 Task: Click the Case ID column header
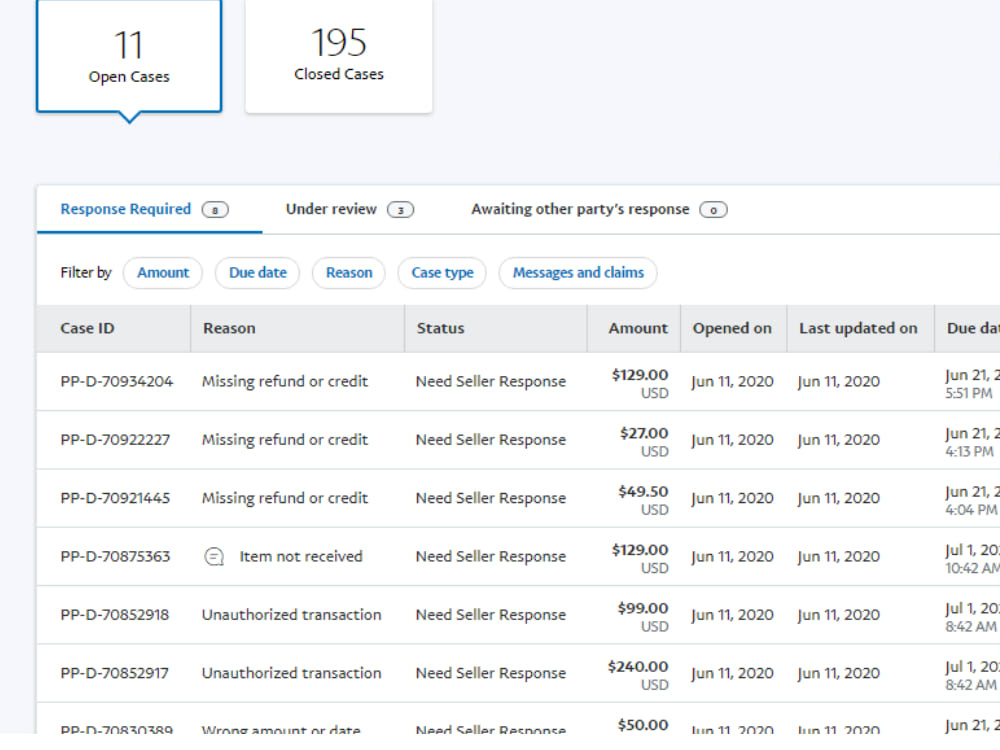(87, 328)
